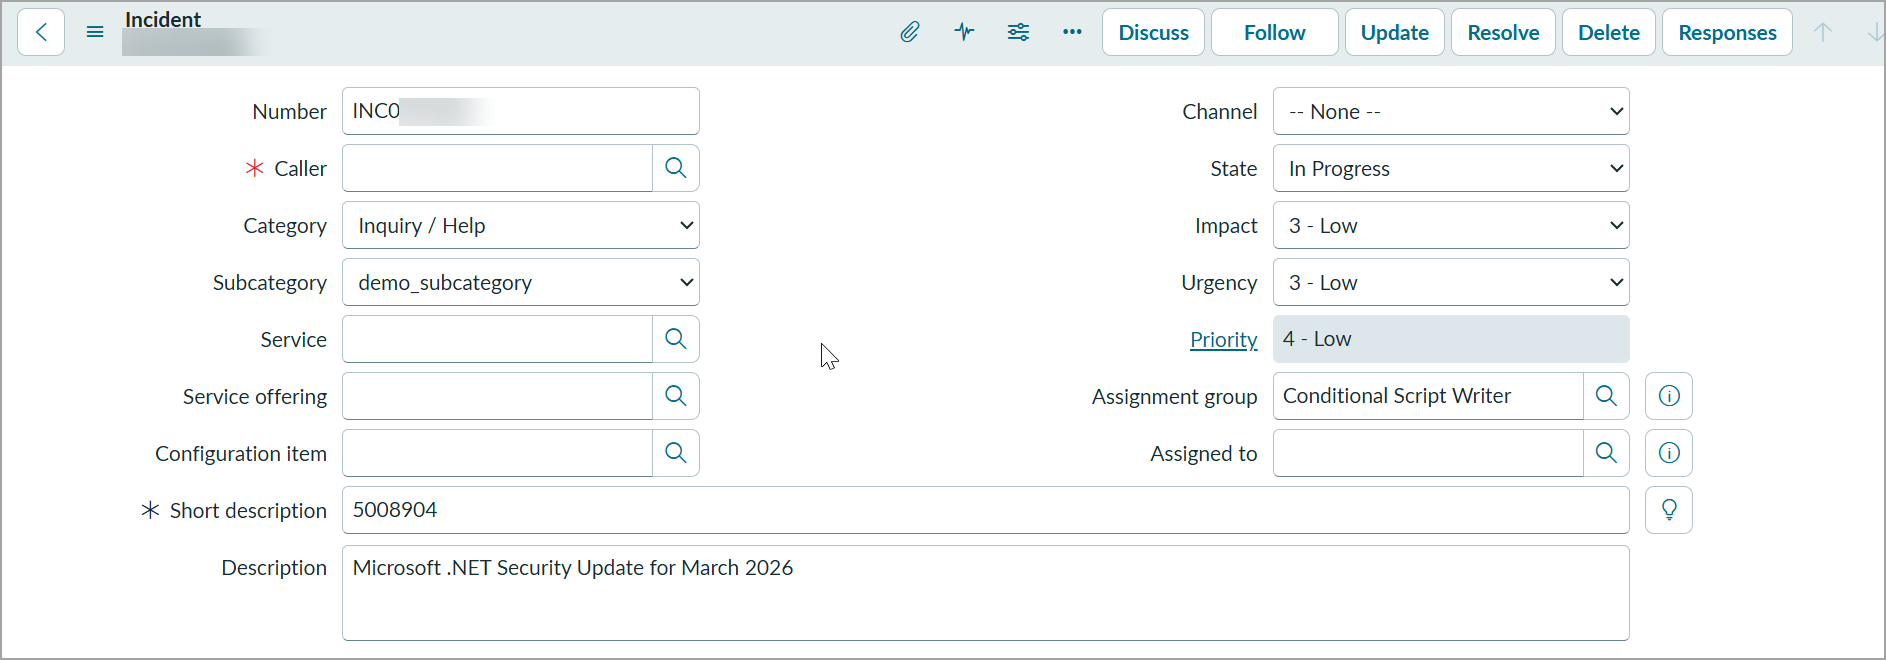Expand the State dropdown In Progress

pos(1451,168)
